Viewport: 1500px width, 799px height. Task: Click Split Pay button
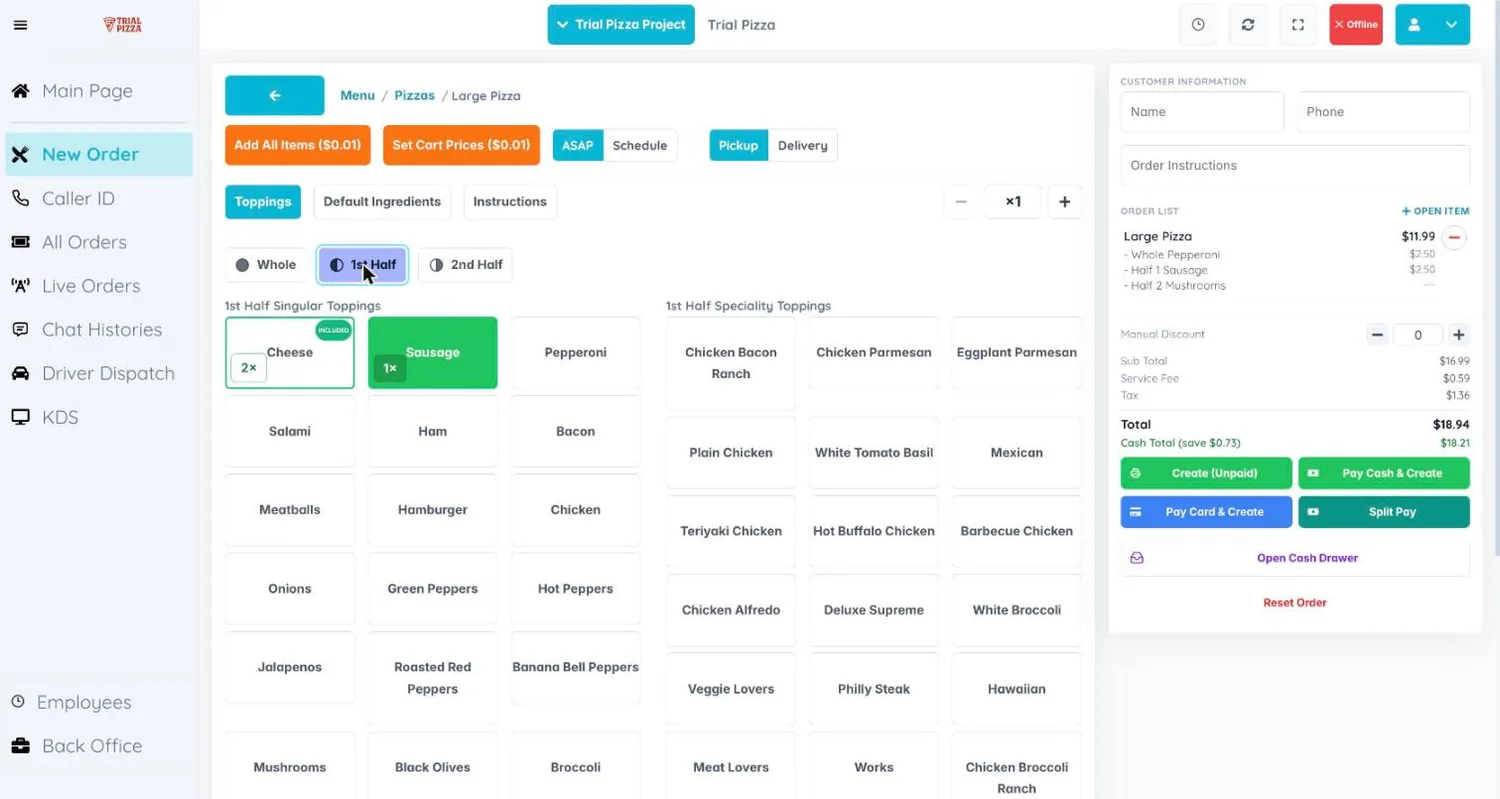click(x=1384, y=512)
